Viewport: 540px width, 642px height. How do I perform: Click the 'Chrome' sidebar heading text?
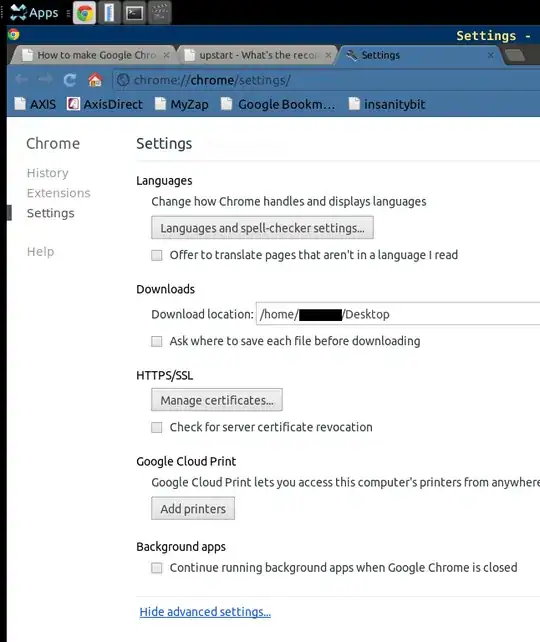[53, 144]
